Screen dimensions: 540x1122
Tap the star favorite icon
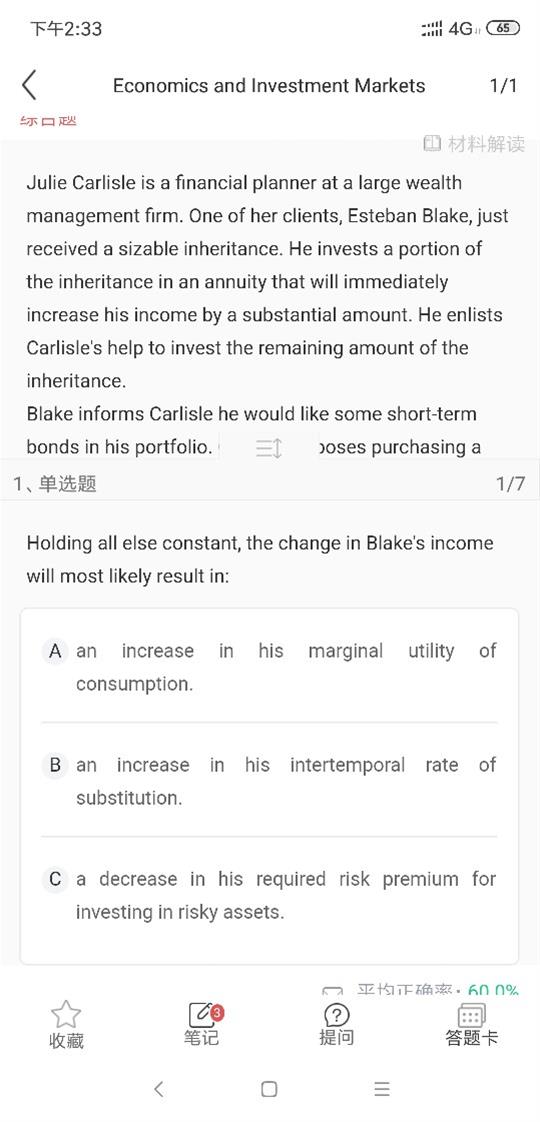[x=66, y=1014]
